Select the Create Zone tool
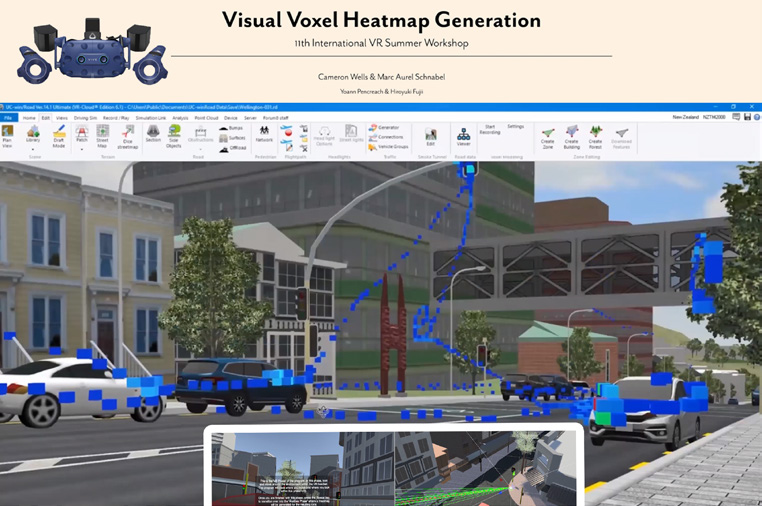 pos(548,137)
